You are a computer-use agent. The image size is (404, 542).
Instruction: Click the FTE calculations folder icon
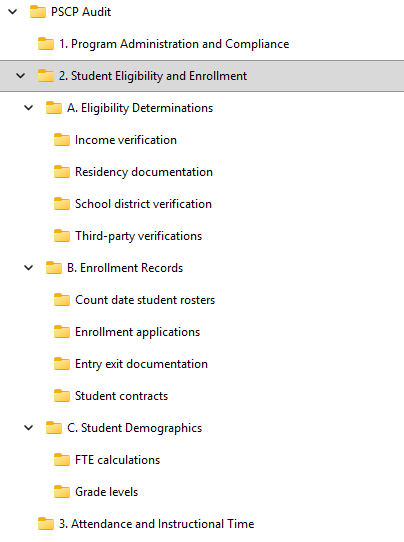(62, 460)
